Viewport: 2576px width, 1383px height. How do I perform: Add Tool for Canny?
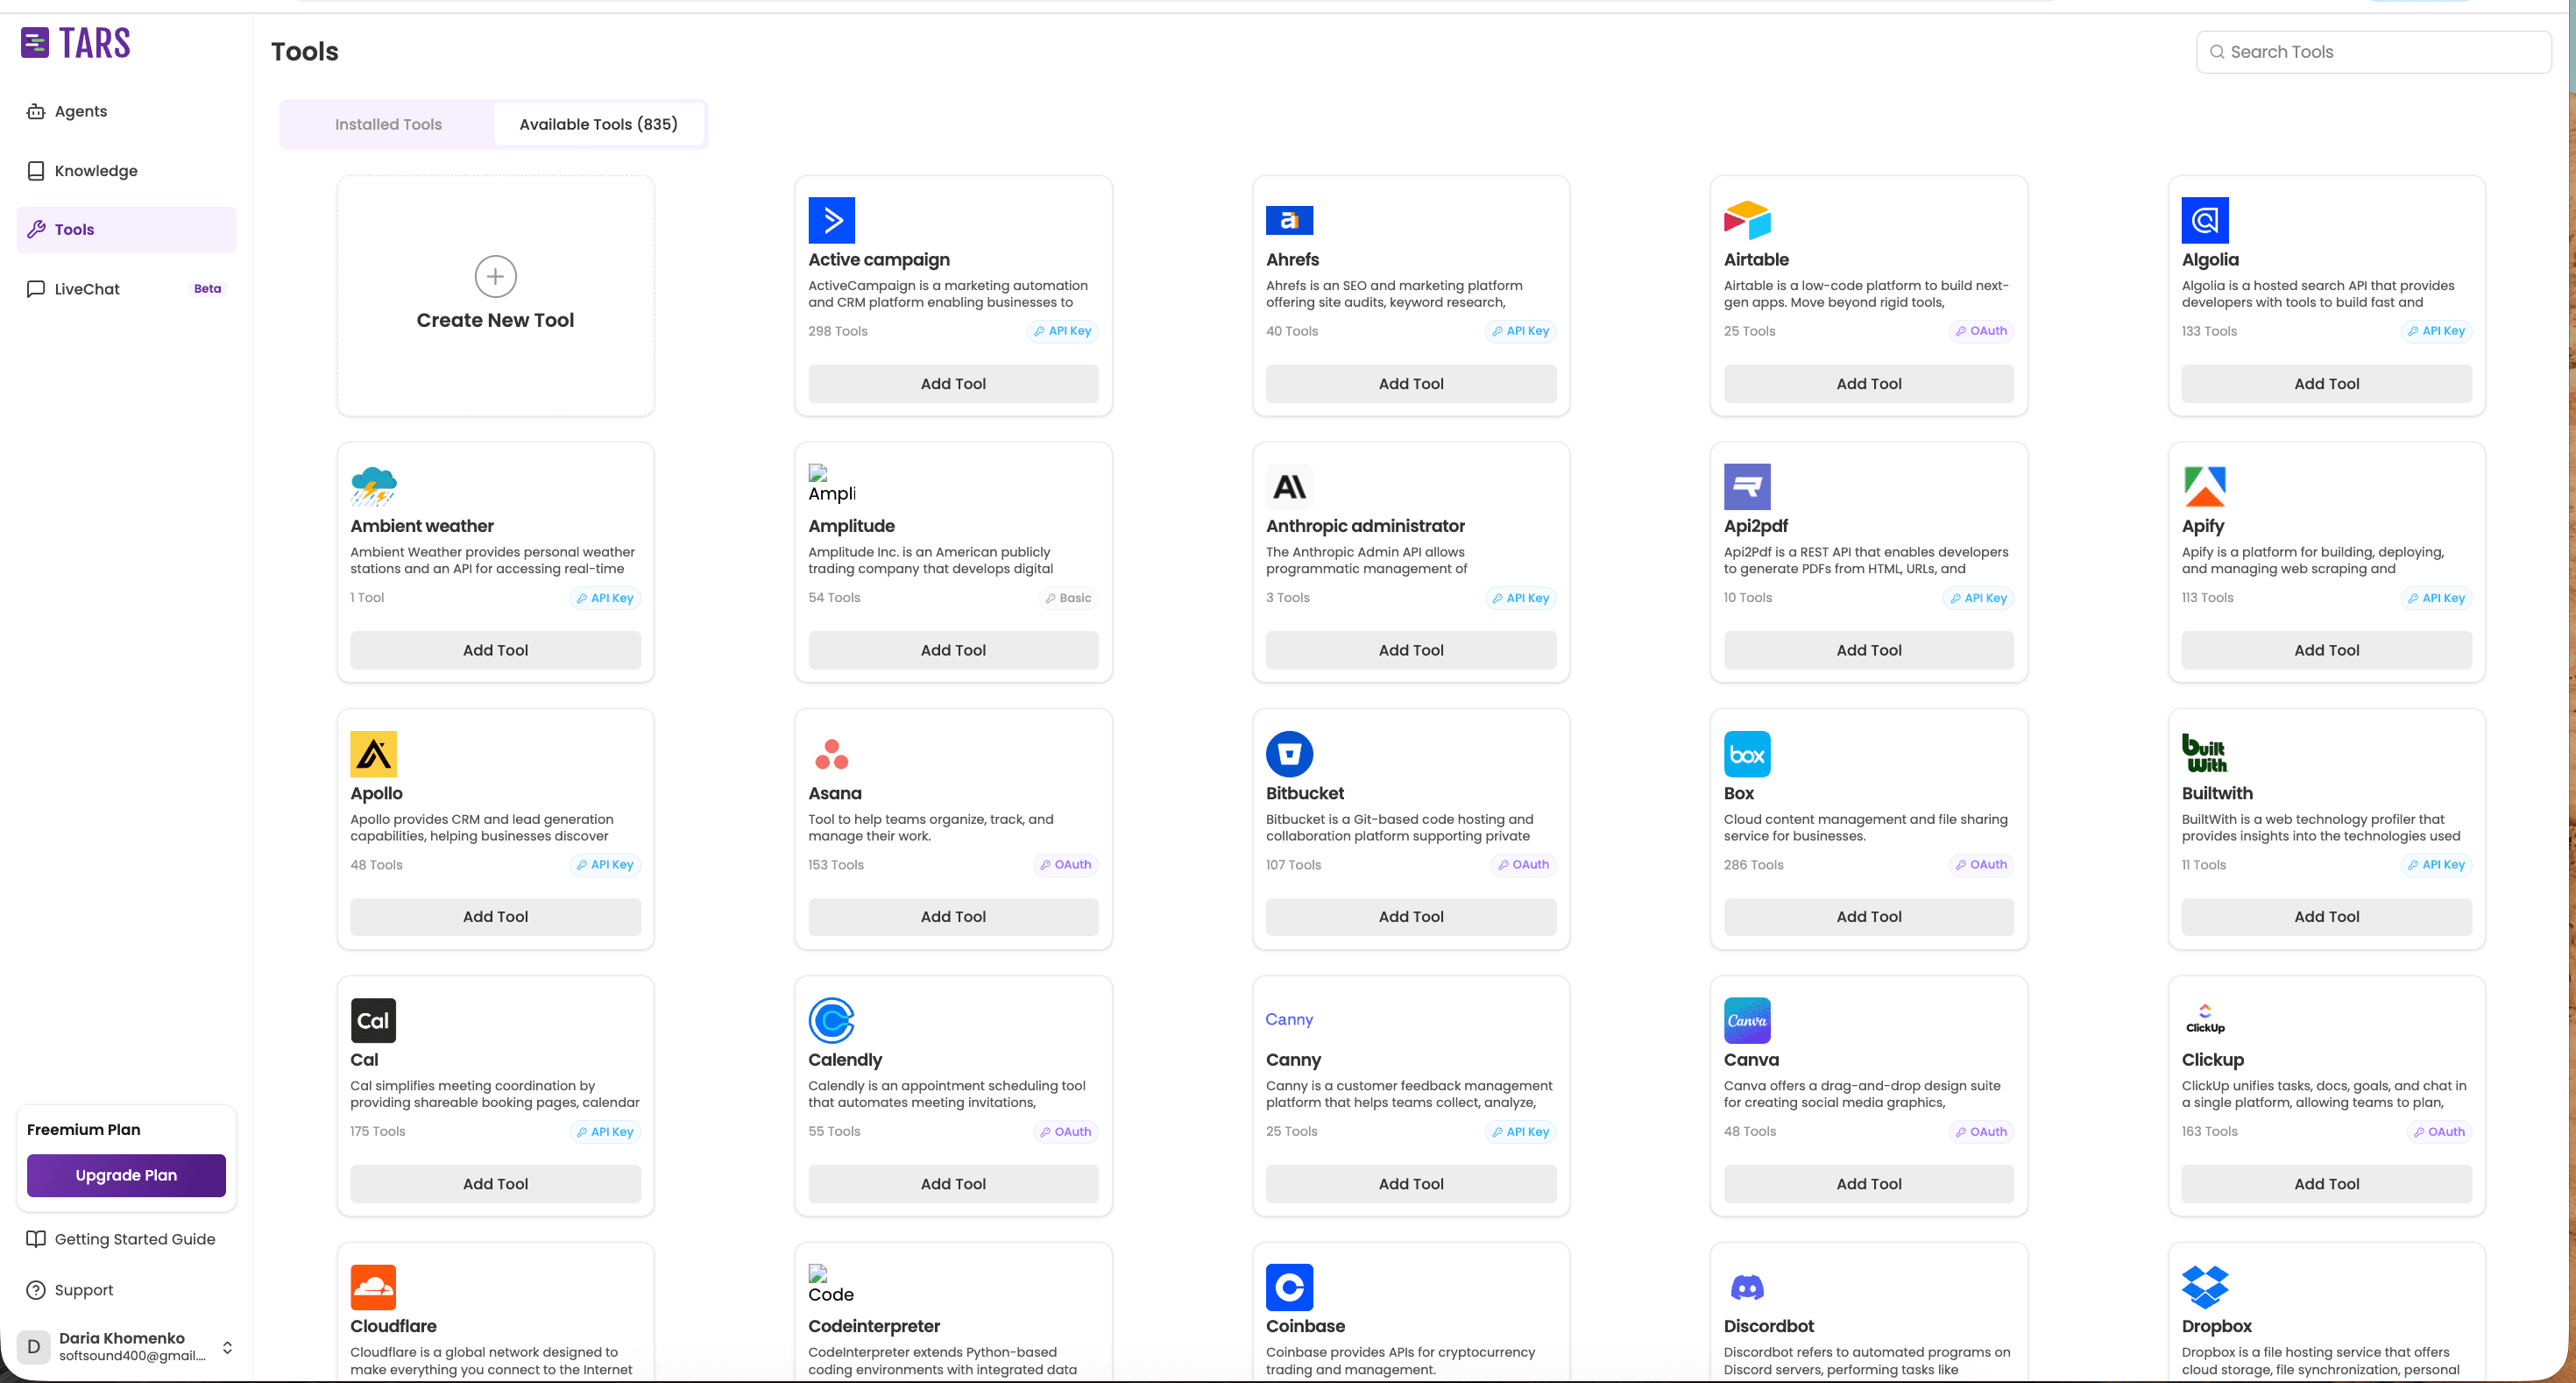[1411, 1184]
